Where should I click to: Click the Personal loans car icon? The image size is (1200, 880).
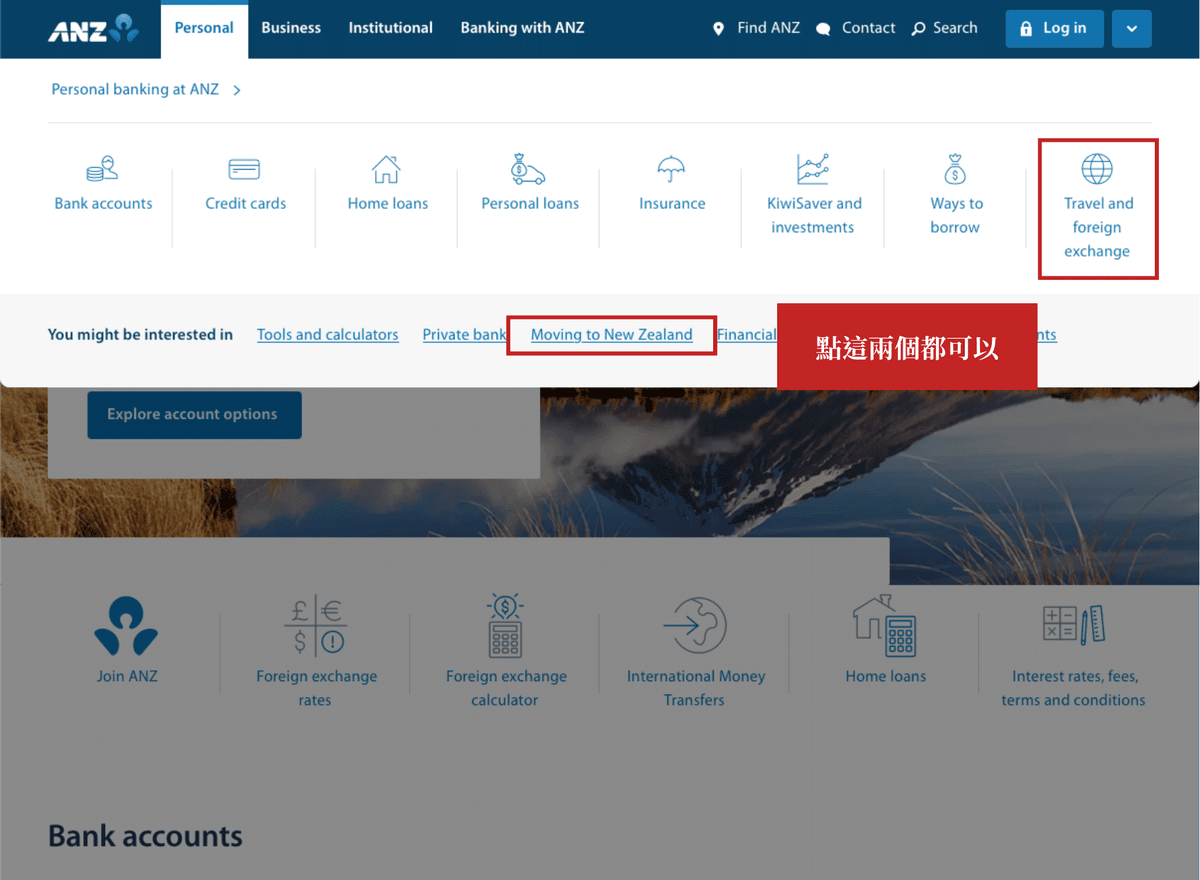(528, 169)
